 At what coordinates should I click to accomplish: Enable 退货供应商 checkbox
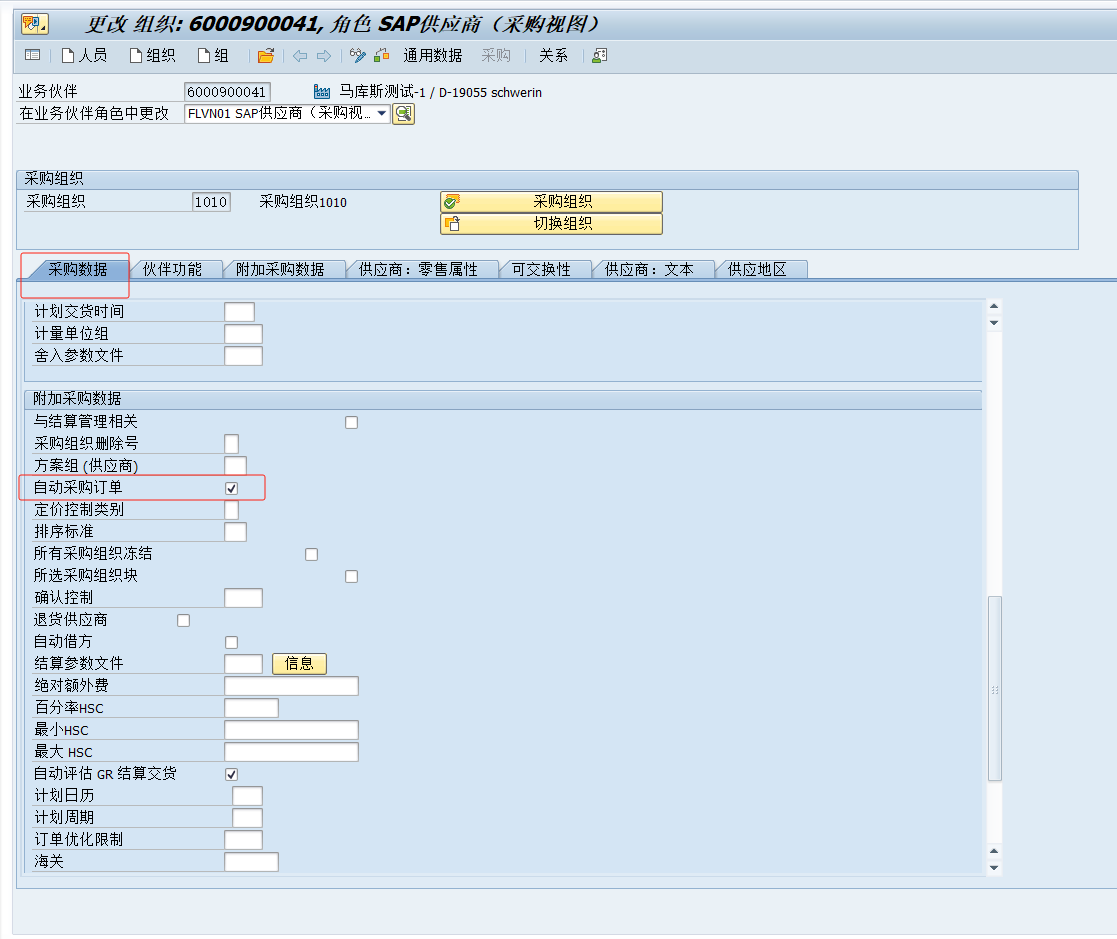point(183,621)
